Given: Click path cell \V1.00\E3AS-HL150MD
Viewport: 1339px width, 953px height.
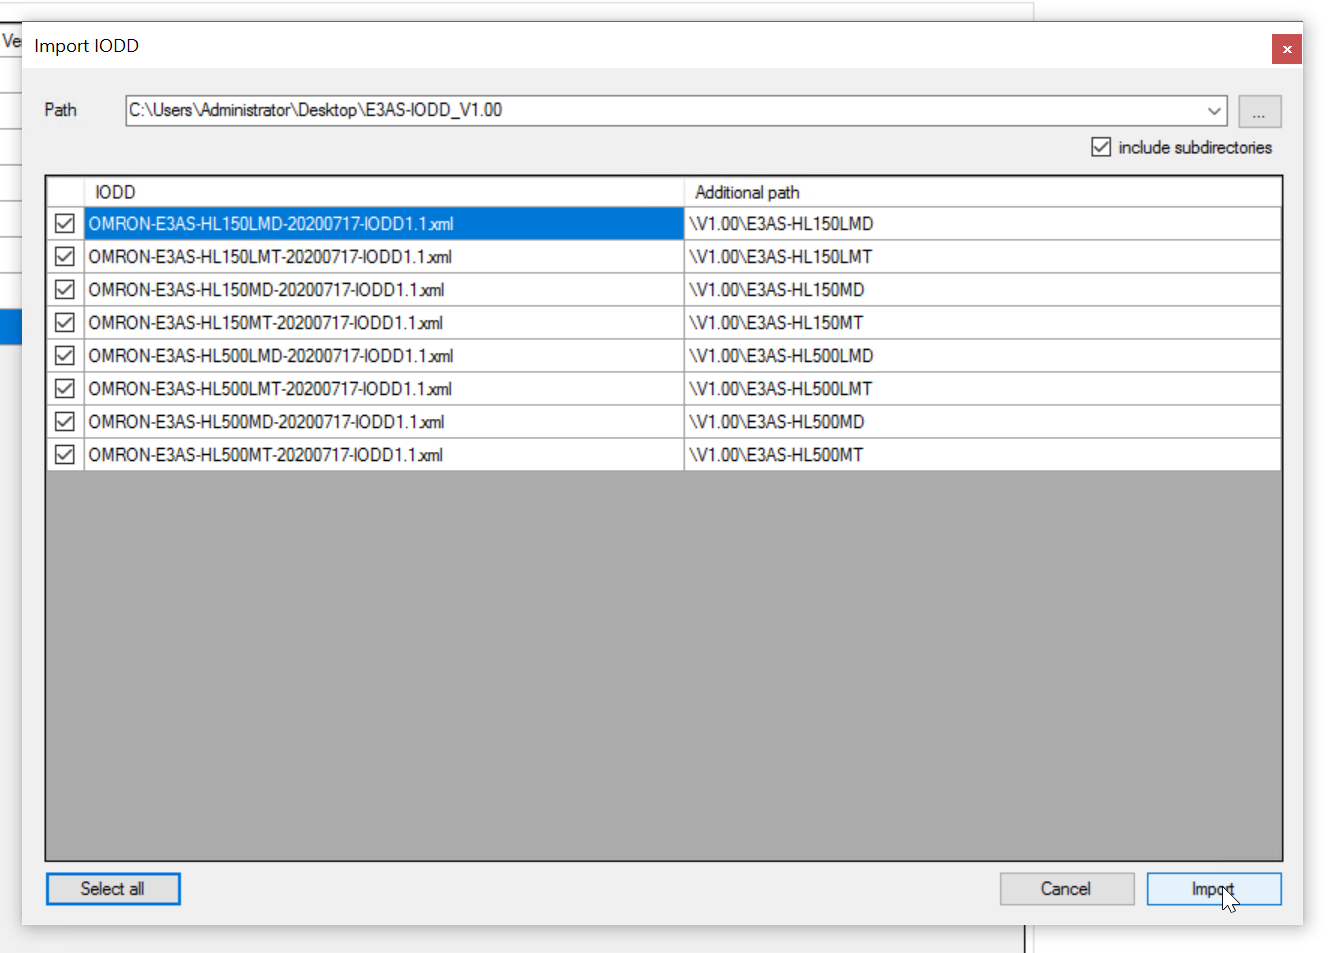Looking at the screenshot, I should click(x=983, y=290).
